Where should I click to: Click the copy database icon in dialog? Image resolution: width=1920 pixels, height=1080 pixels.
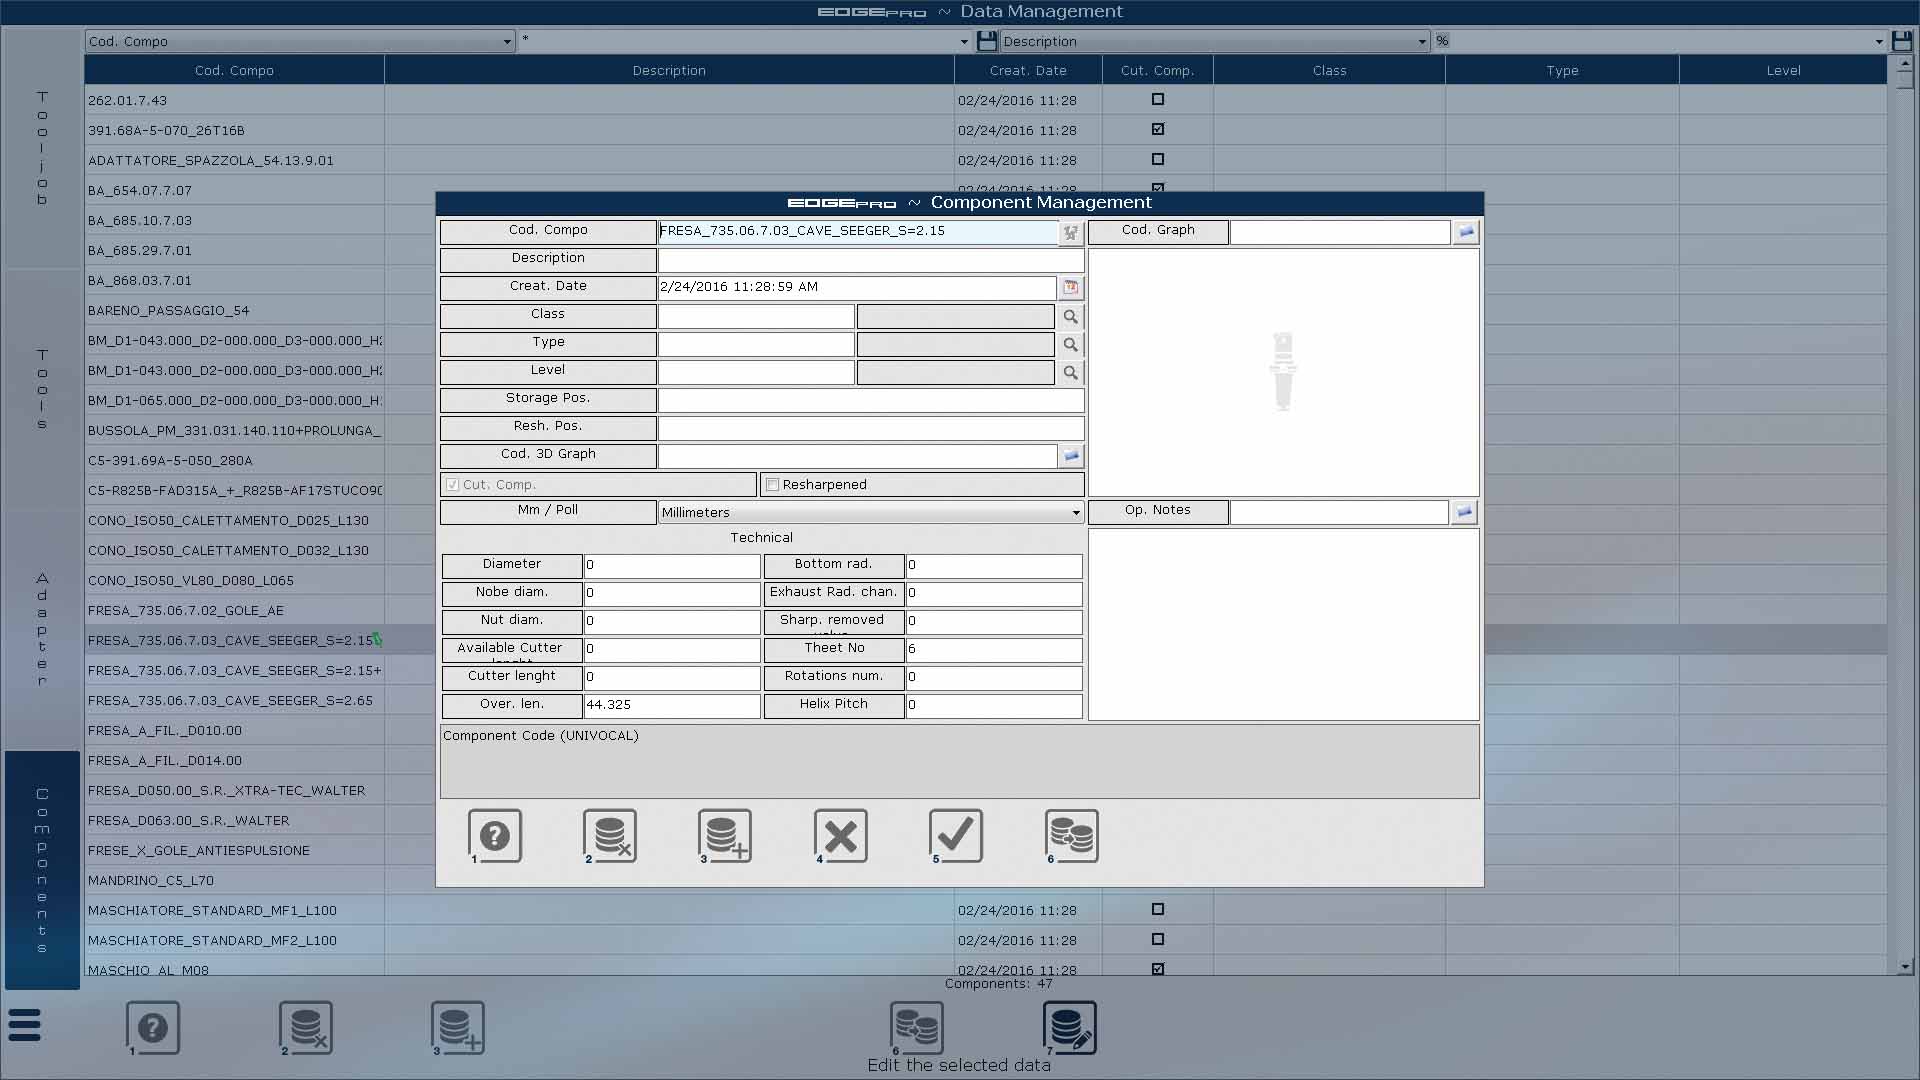(x=1071, y=836)
